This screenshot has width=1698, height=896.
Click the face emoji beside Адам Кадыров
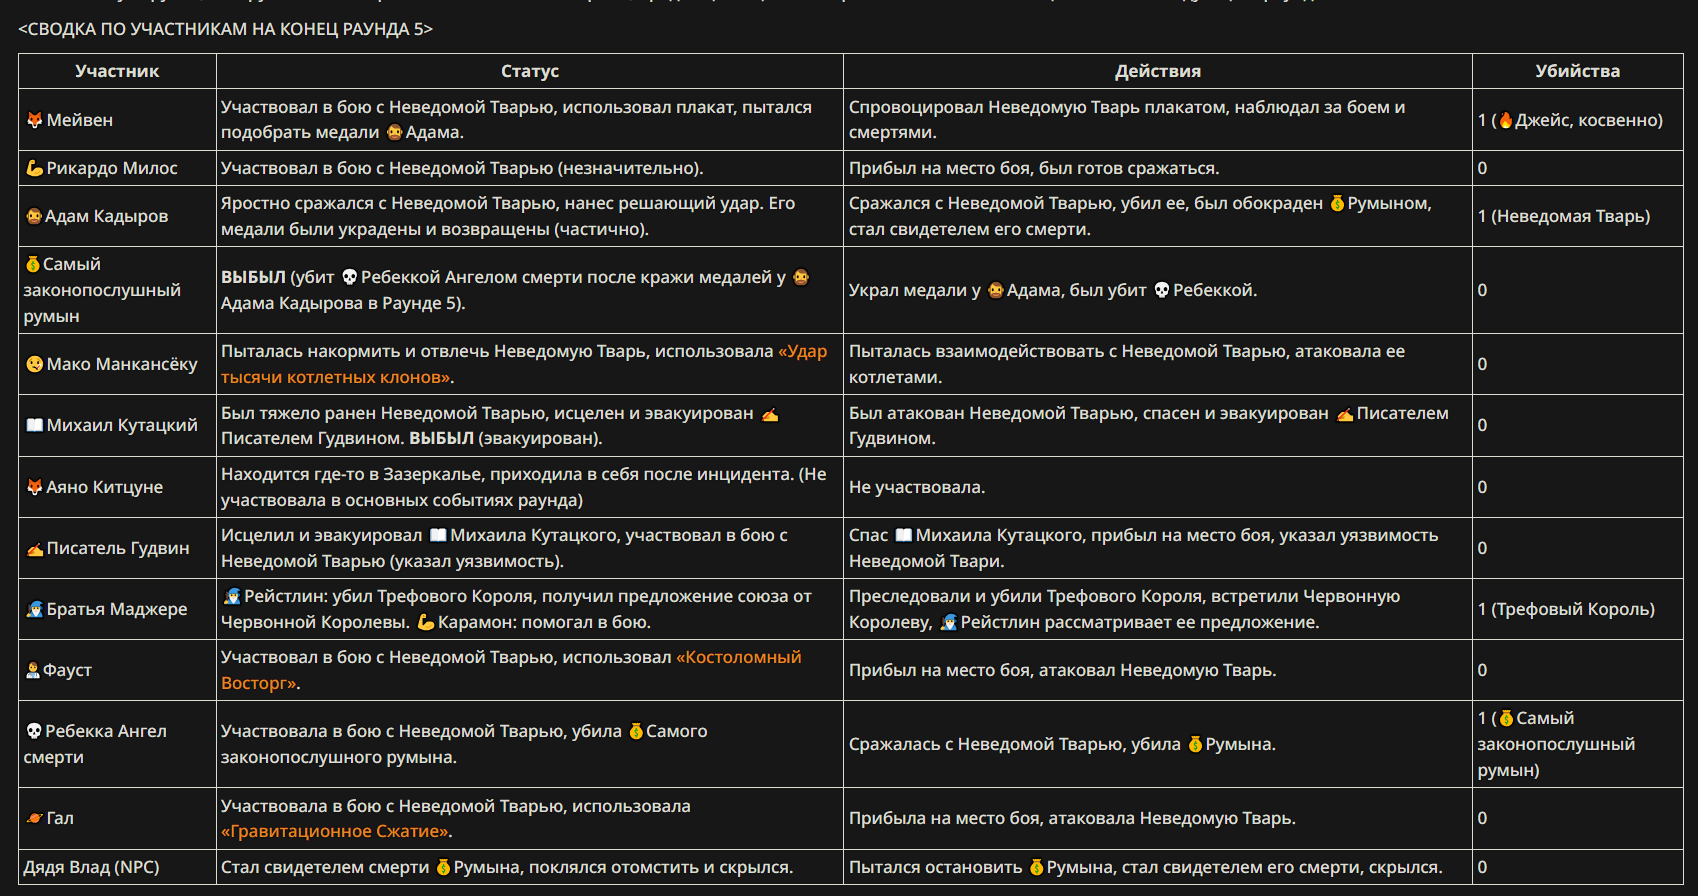[x=34, y=216]
